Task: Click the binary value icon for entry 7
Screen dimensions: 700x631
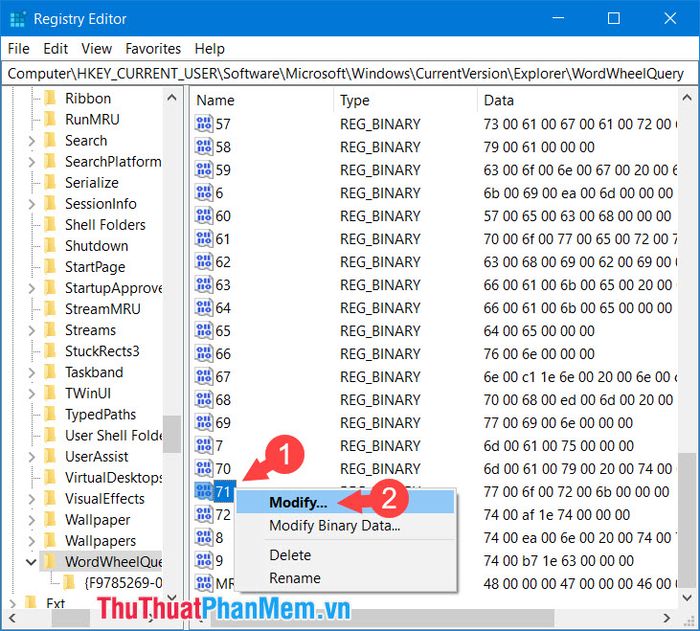Action: [x=204, y=445]
